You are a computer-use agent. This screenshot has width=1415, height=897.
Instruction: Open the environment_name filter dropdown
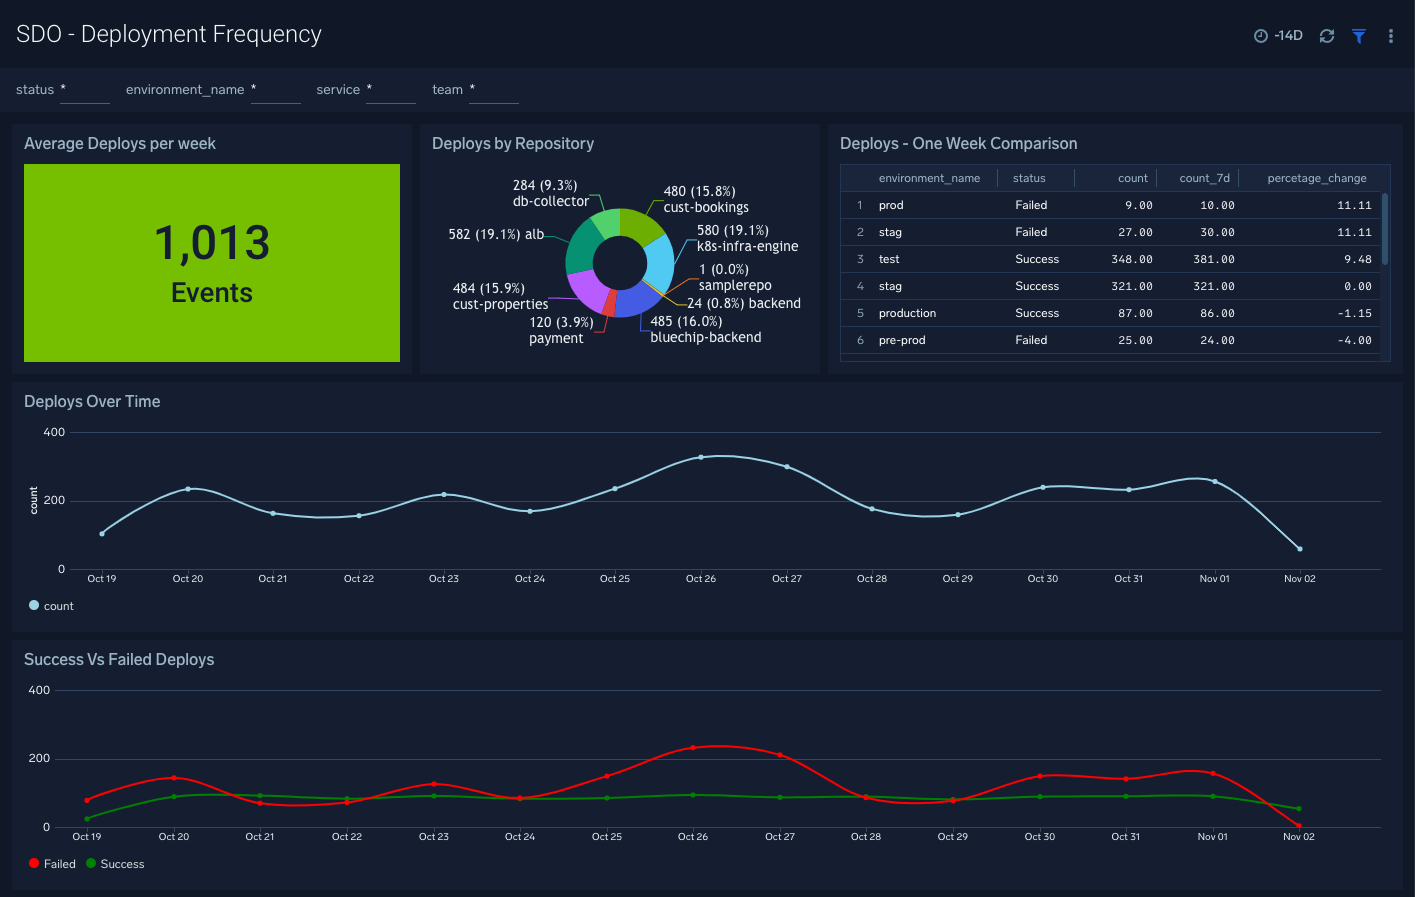[x=275, y=93]
